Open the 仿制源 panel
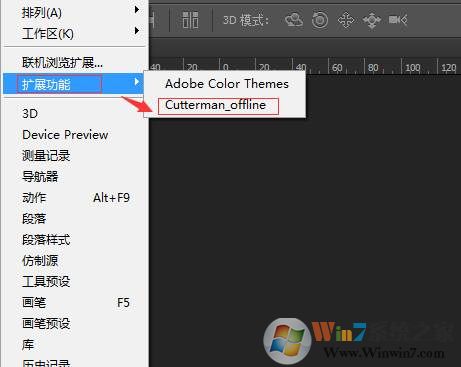The width and height of the screenshot is (461, 367). click(x=75, y=261)
